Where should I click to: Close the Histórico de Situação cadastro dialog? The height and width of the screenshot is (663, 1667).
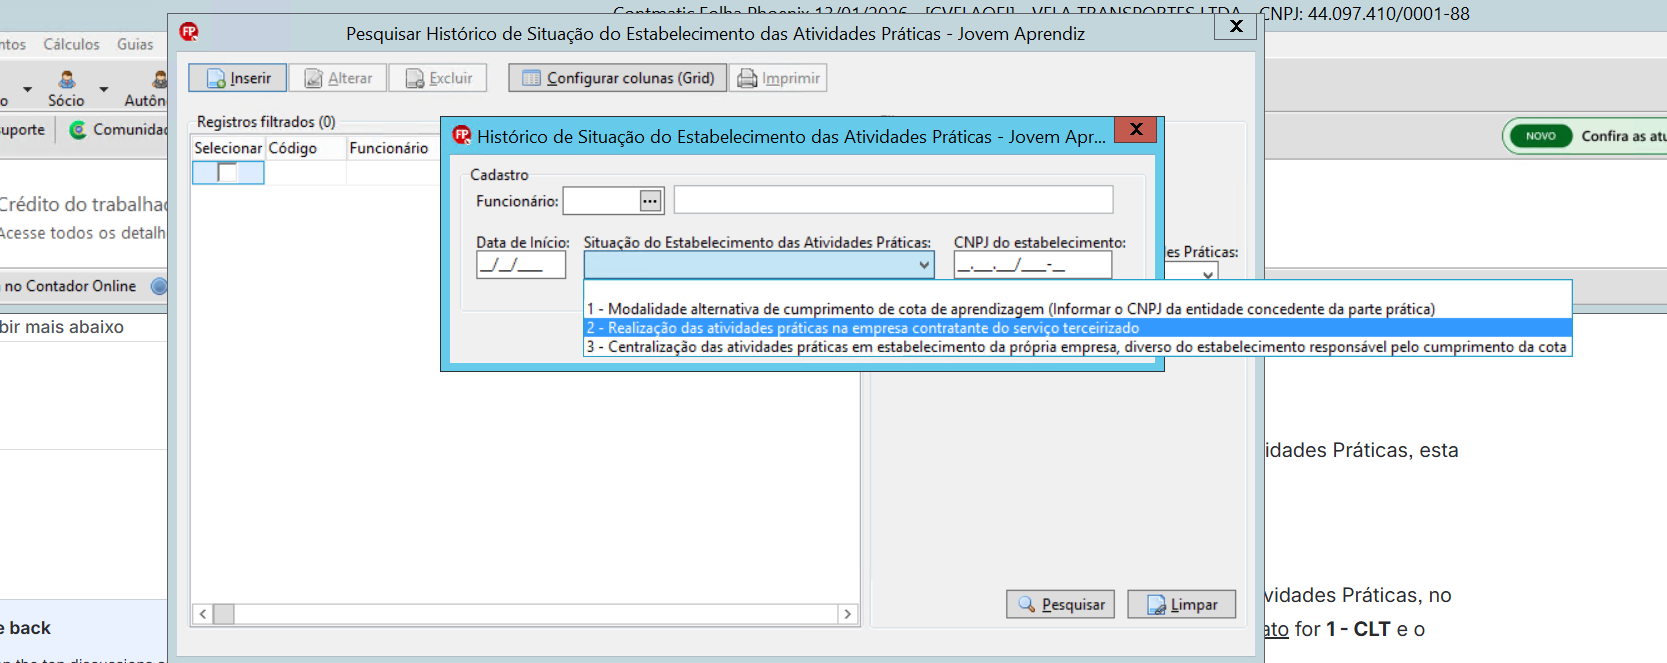[1136, 130]
